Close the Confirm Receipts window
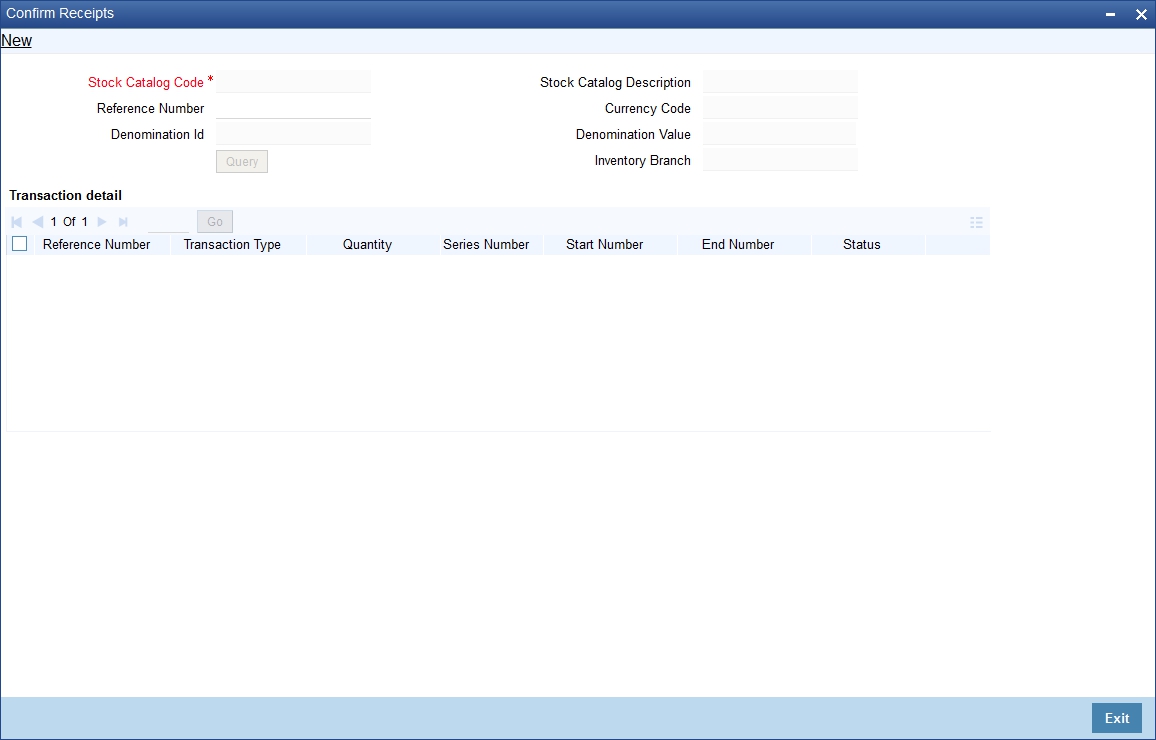Viewport: 1156px width, 740px height. (x=1141, y=14)
